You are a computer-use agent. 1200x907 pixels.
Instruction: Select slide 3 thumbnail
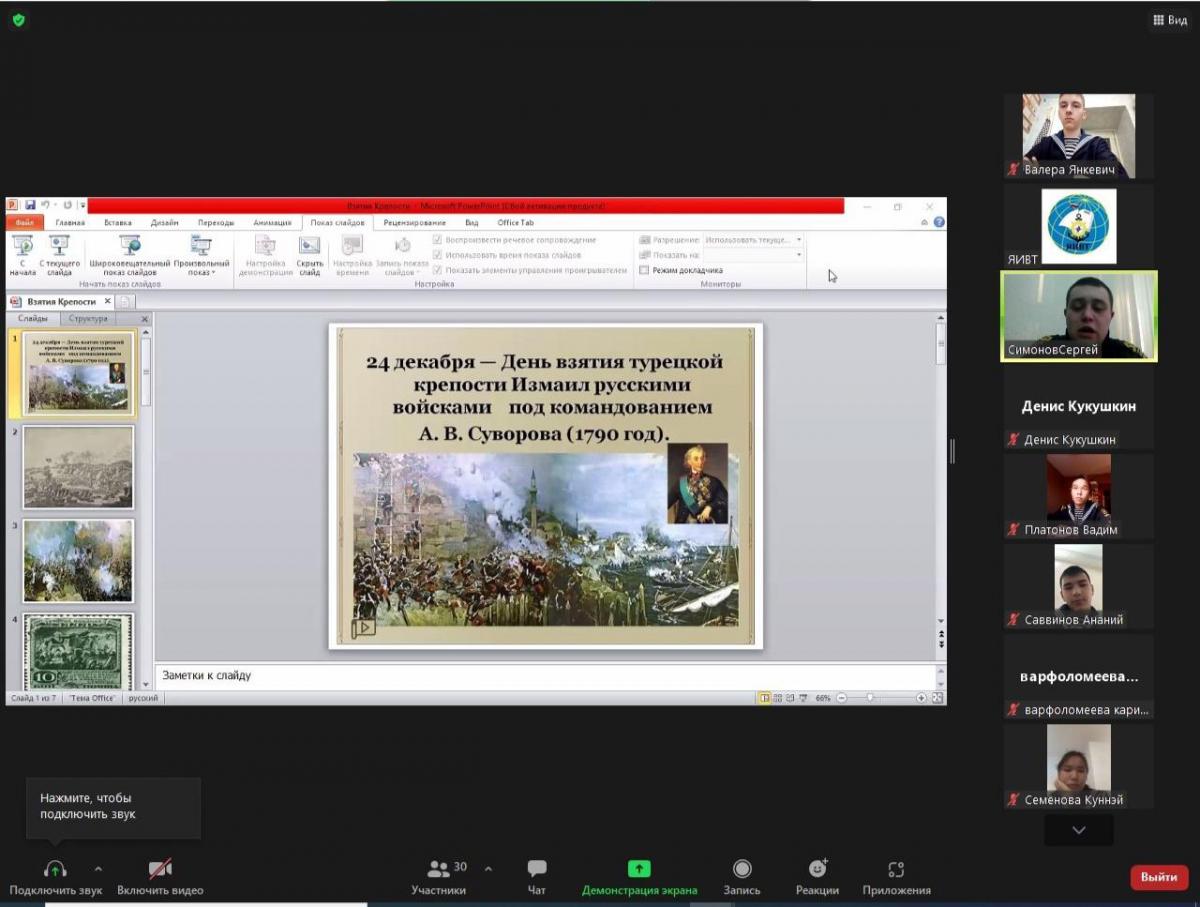(78, 560)
